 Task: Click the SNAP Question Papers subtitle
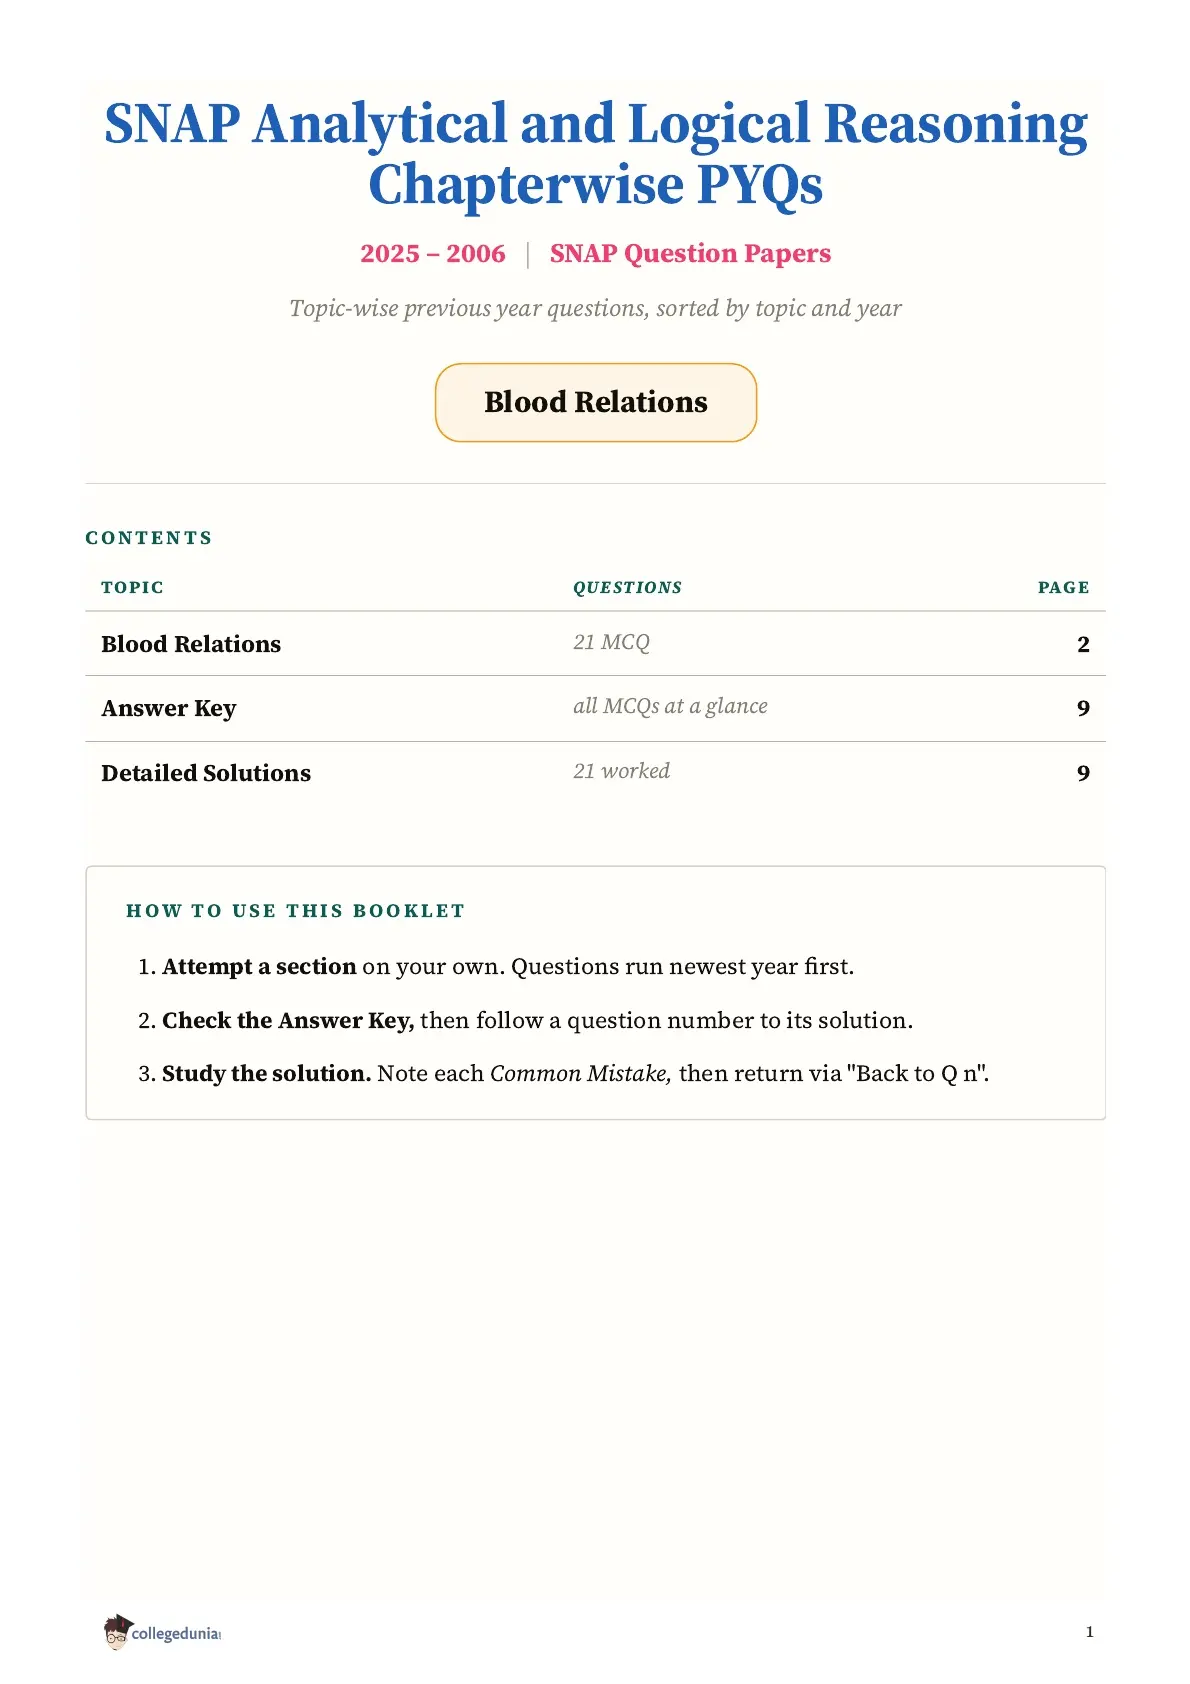point(690,254)
